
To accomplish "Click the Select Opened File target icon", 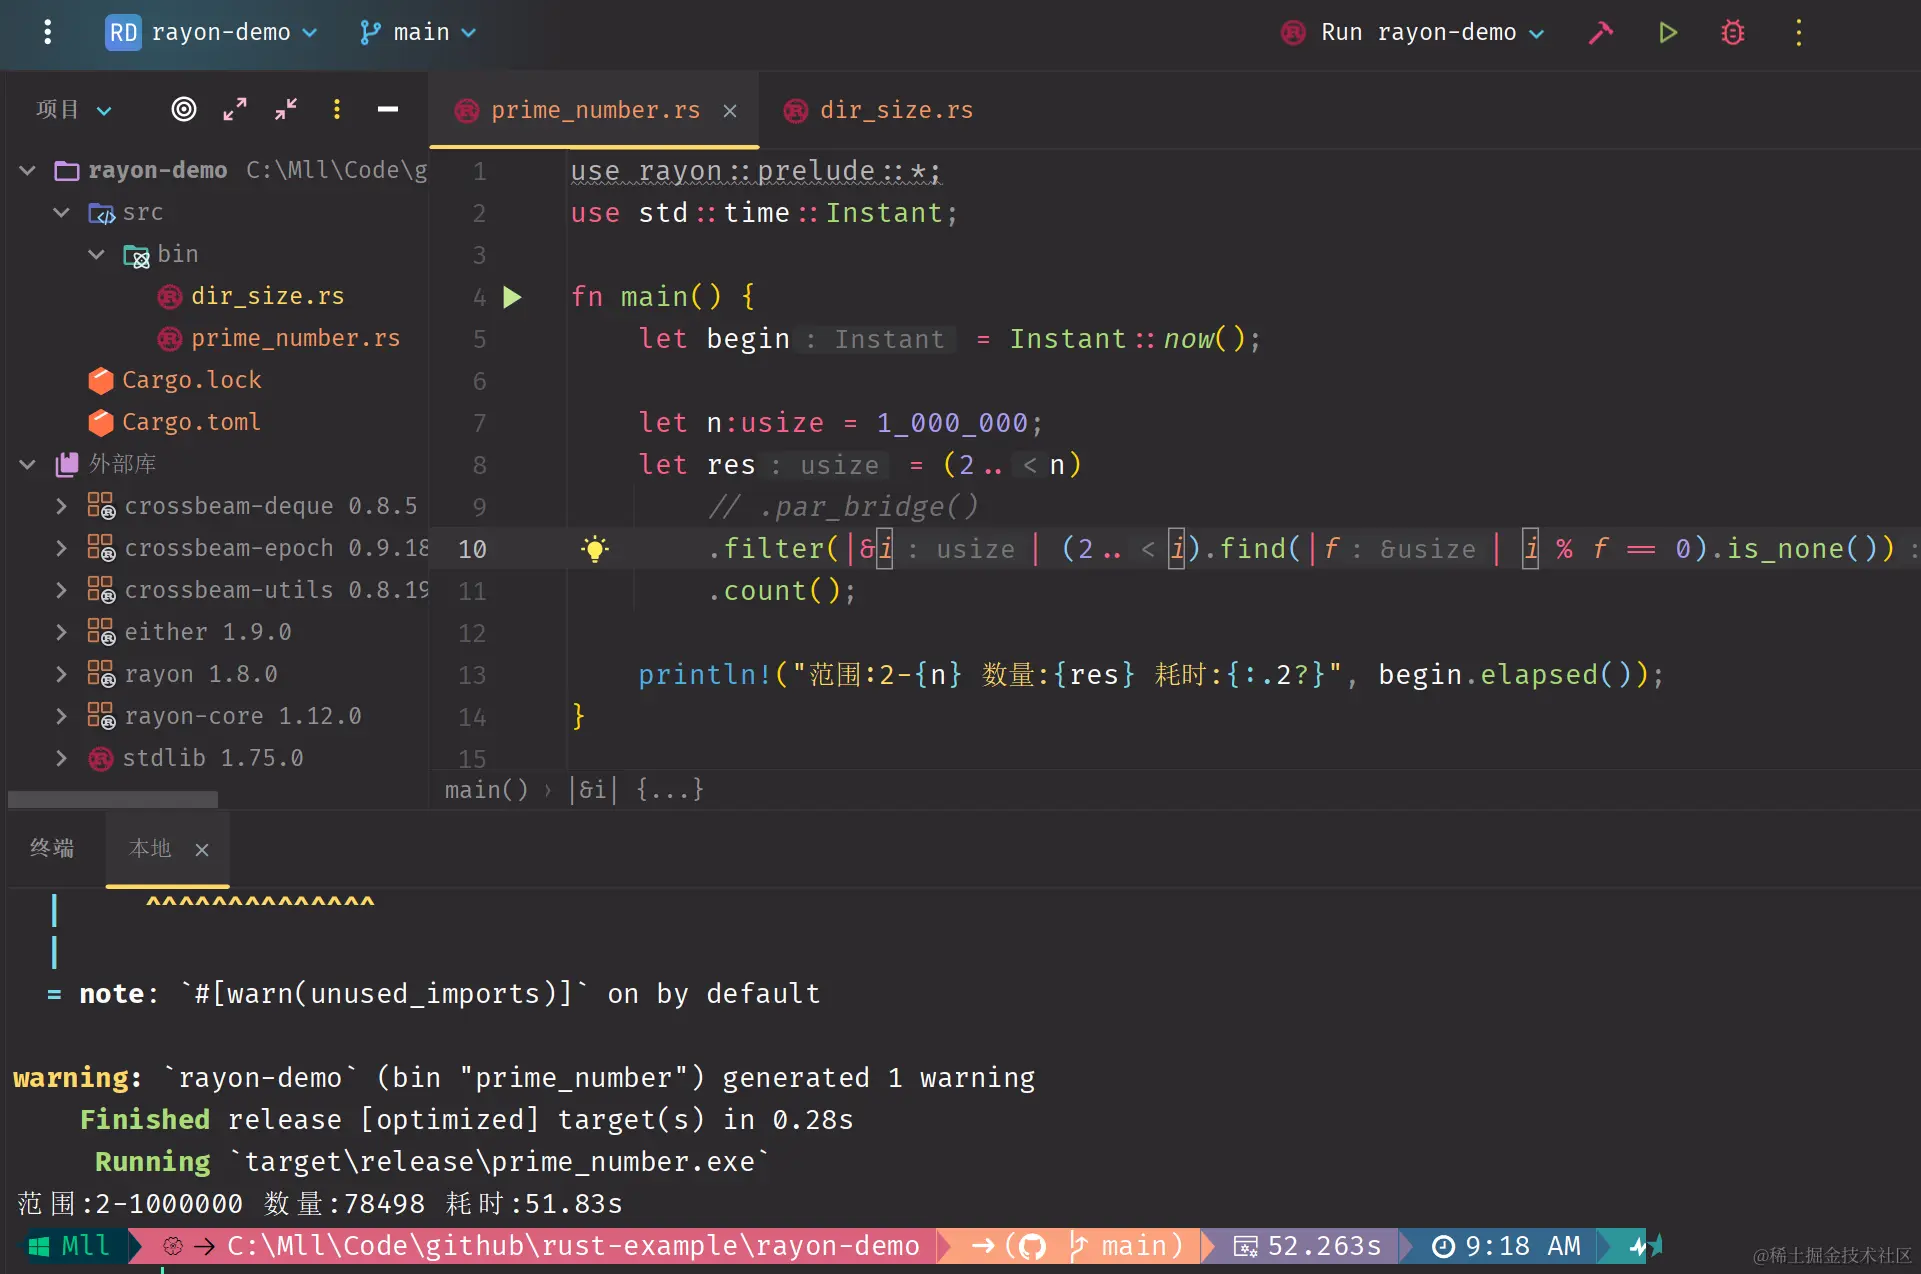I will click(184, 109).
